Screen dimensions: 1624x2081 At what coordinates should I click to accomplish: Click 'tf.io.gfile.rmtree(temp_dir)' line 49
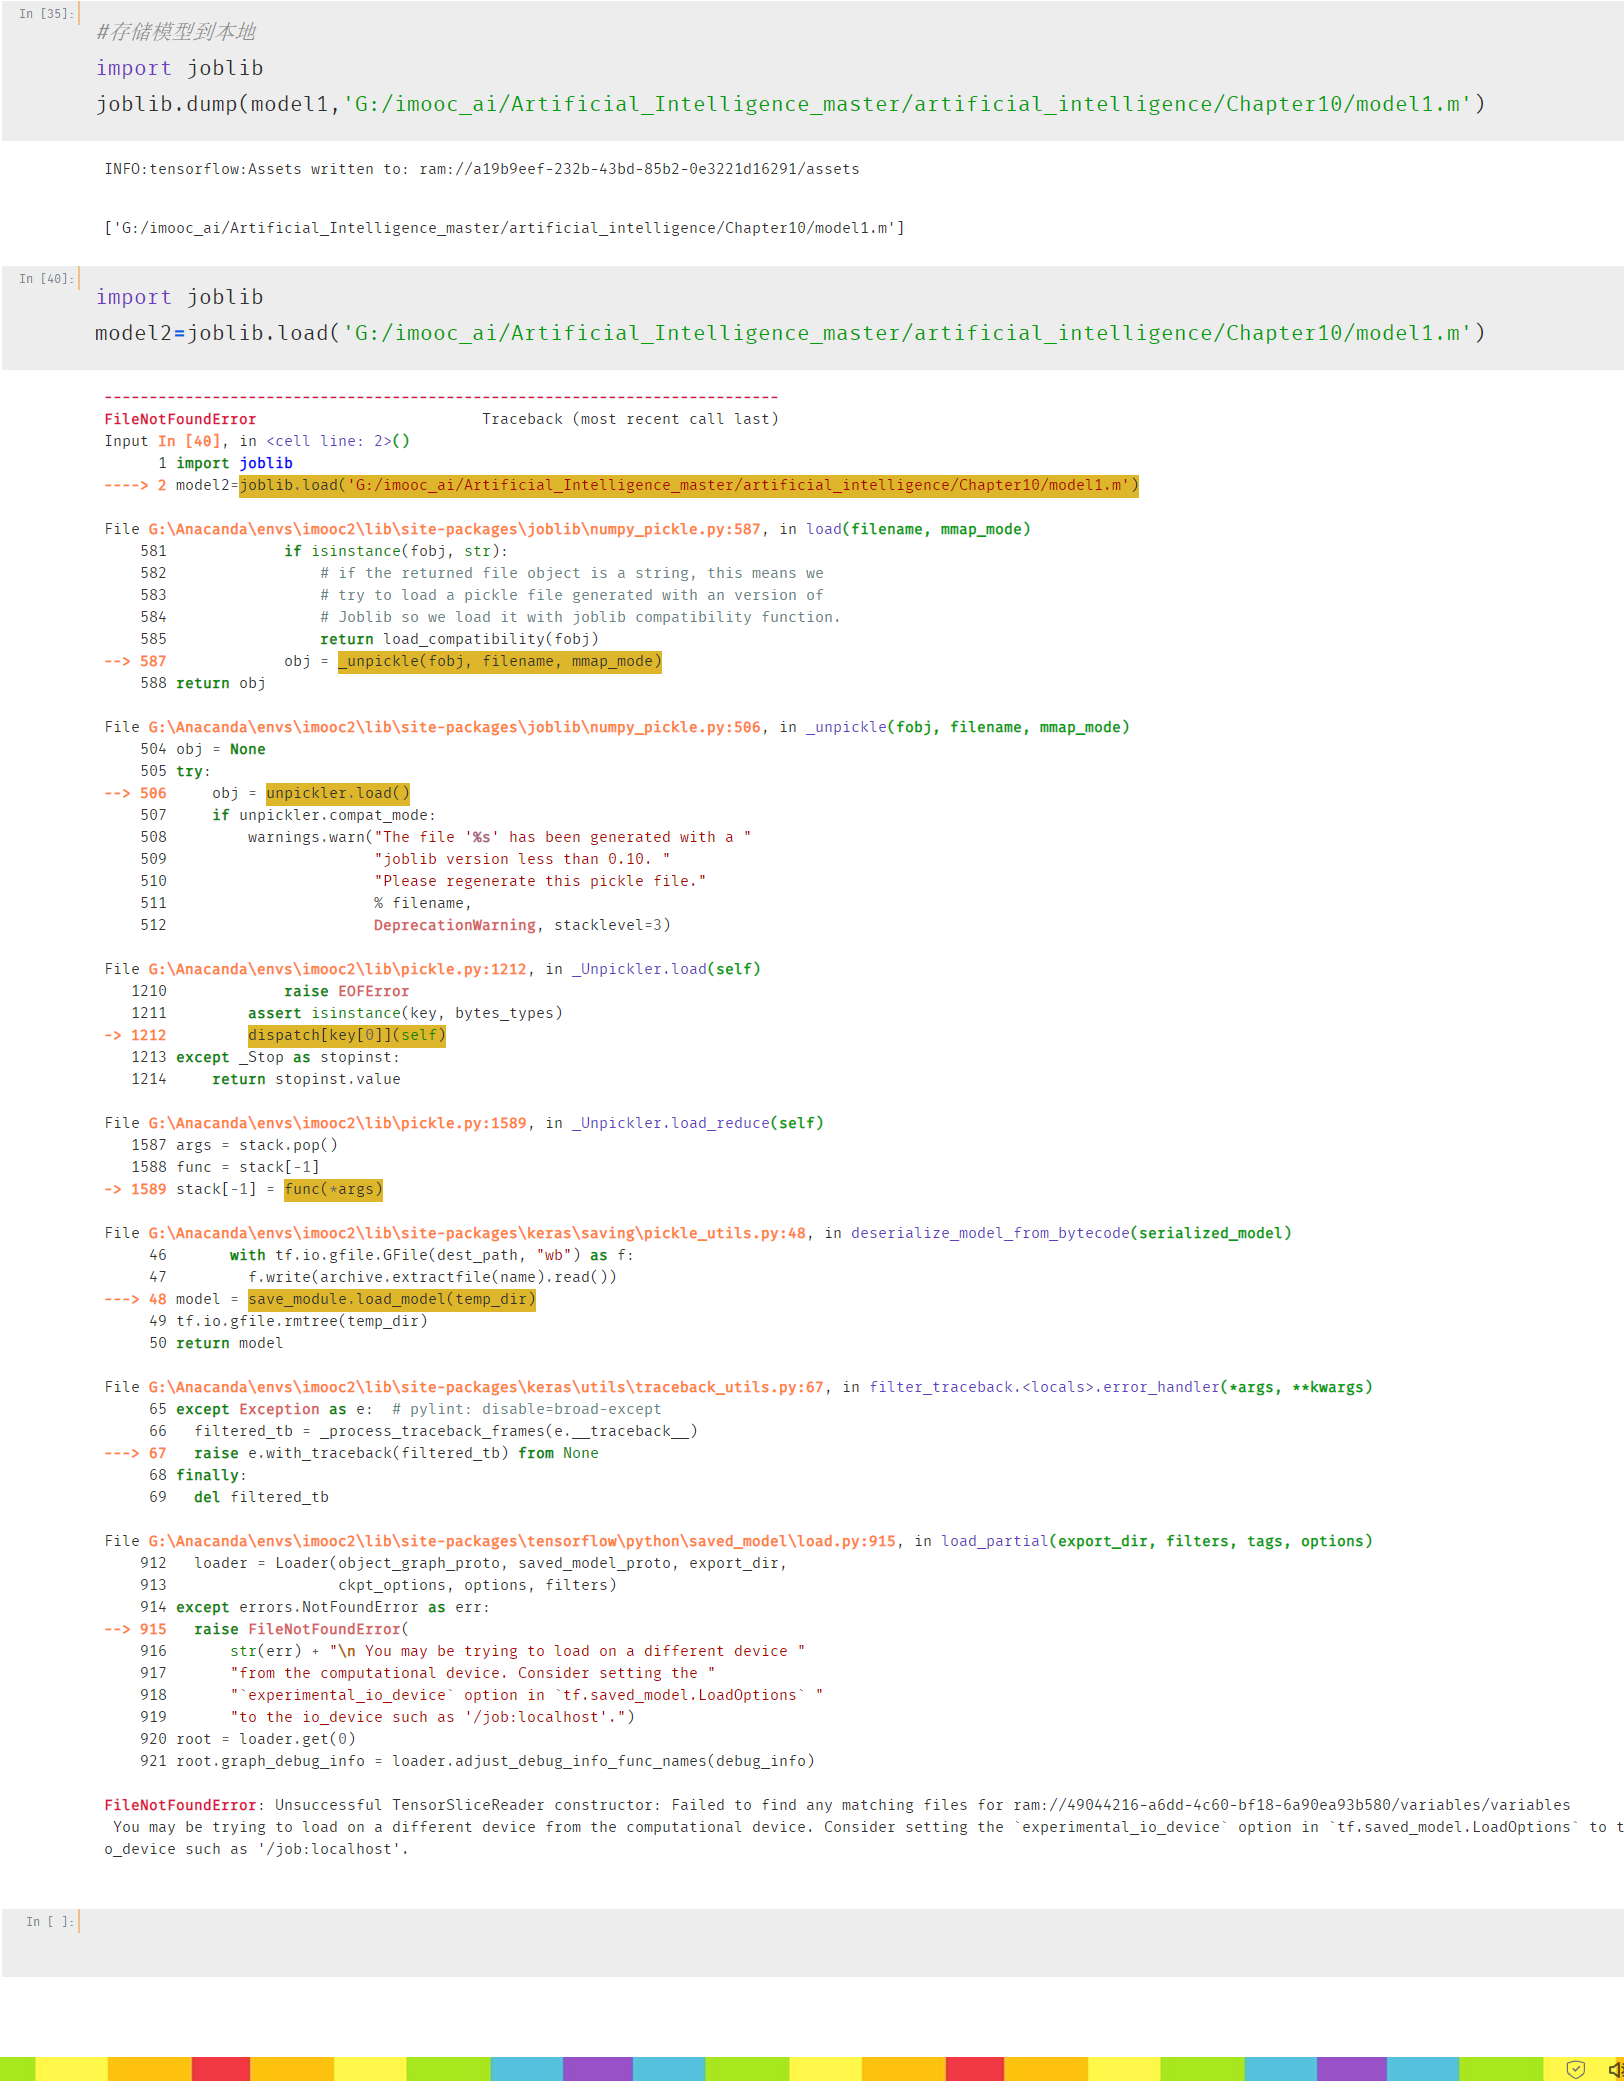(302, 1321)
